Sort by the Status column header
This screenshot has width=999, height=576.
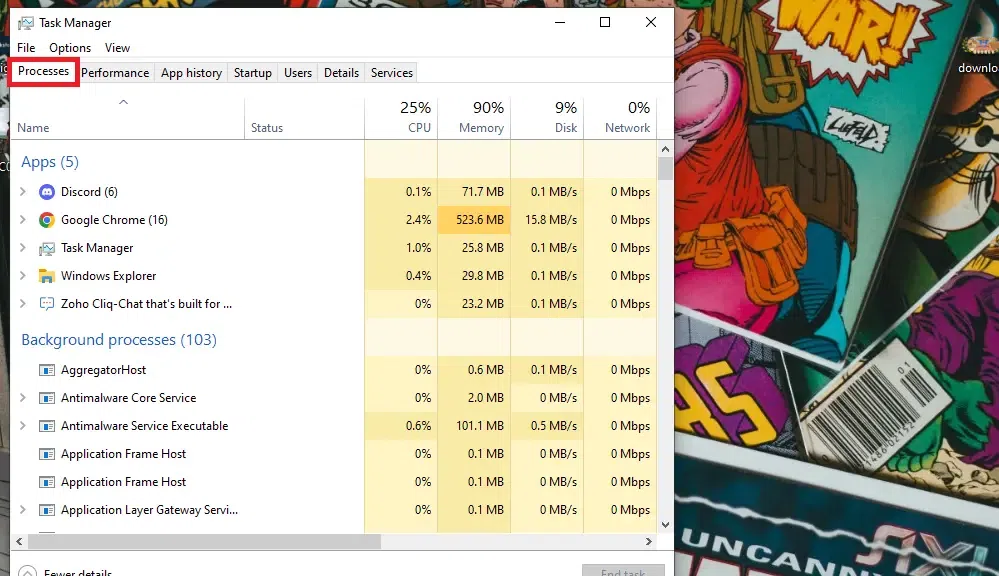click(305, 119)
